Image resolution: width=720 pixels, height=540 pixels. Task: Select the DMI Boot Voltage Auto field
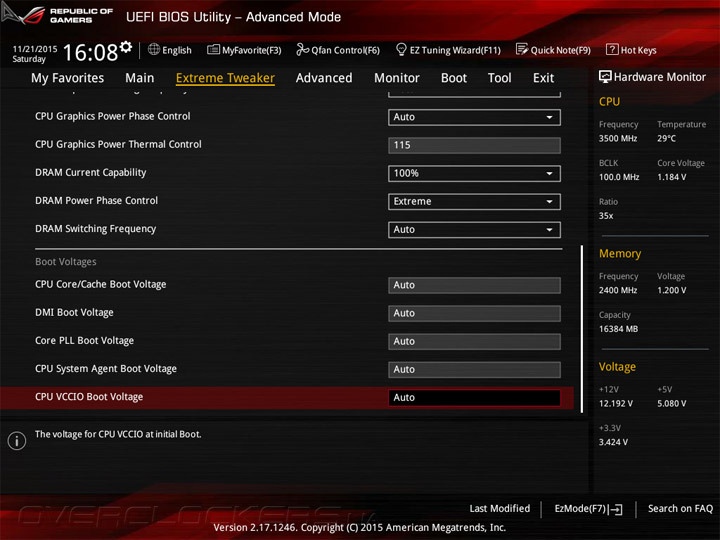coord(474,313)
